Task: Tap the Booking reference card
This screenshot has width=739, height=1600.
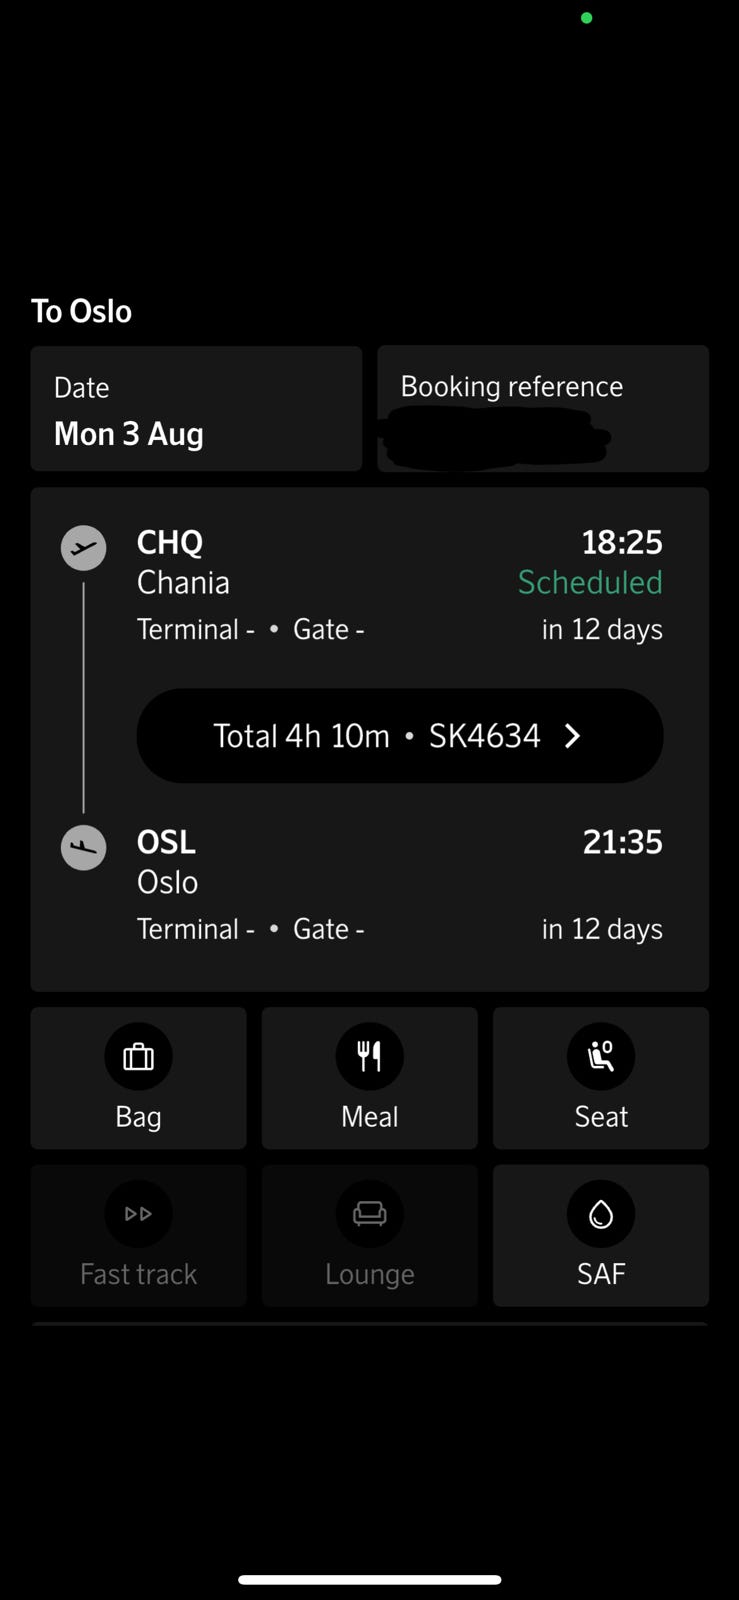Action: [543, 409]
